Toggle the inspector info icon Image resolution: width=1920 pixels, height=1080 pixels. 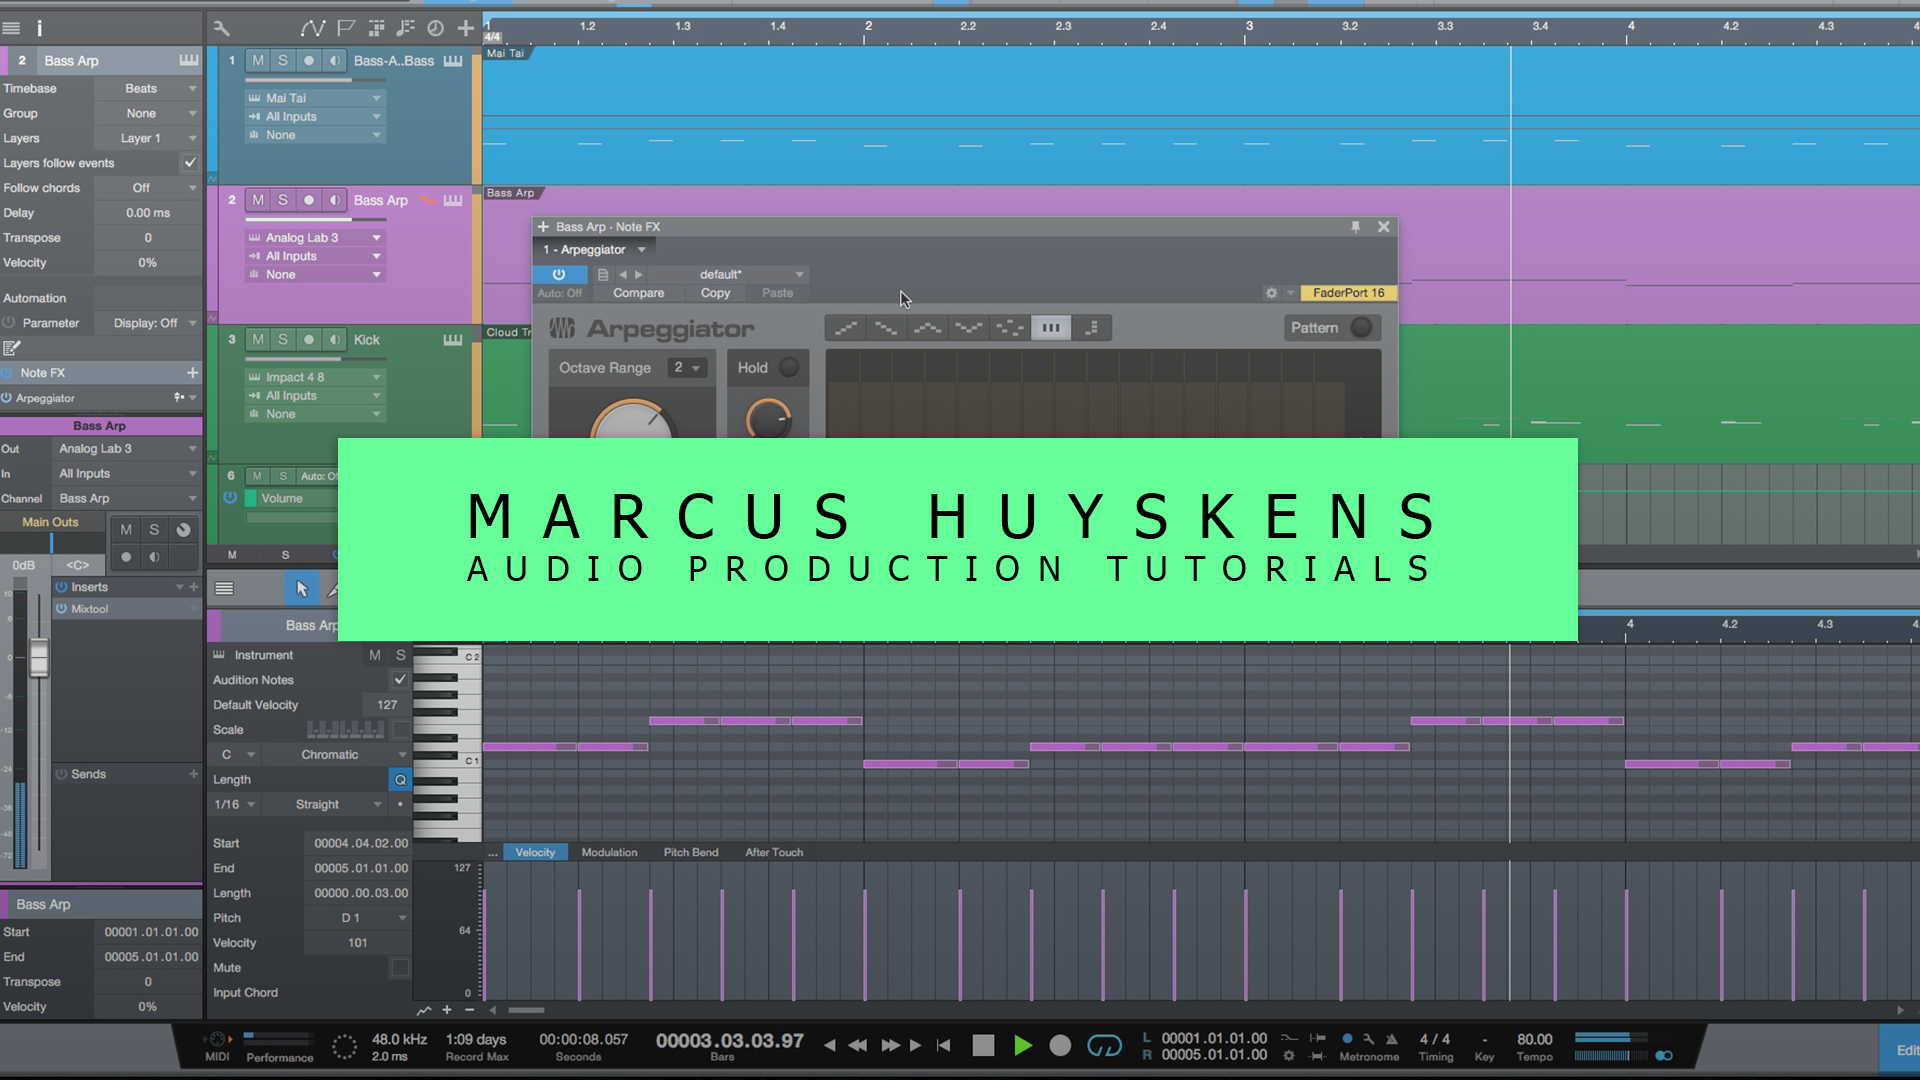coord(39,28)
